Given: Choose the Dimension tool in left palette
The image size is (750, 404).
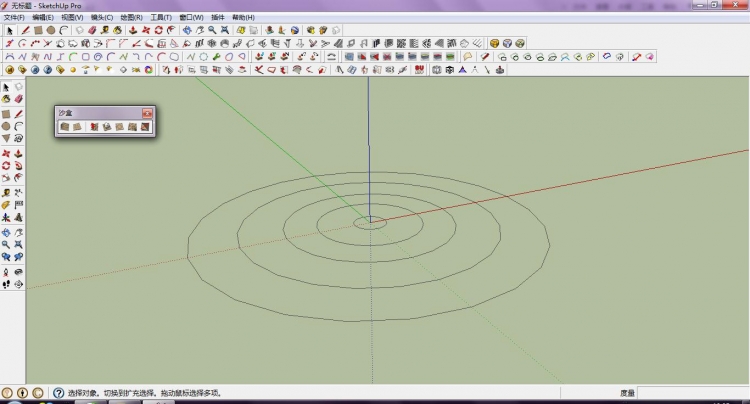Looking at the screenshot, I should (x=18, y=193).
